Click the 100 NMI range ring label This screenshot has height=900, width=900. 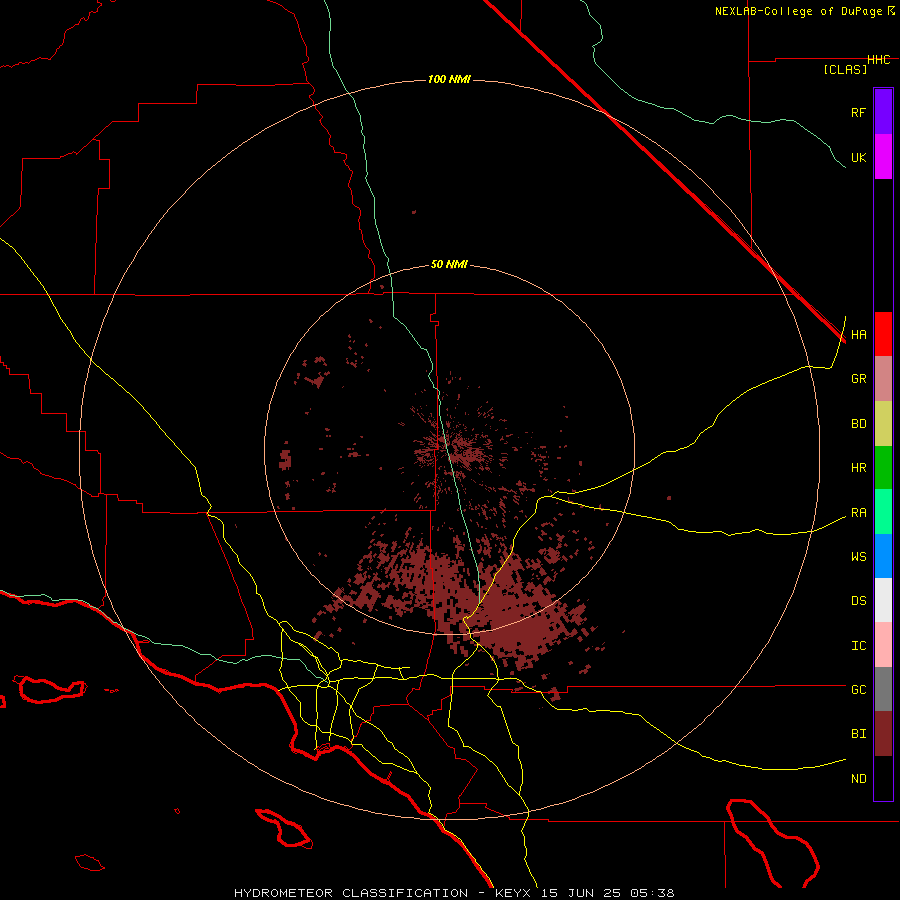(x=449, y=79)
